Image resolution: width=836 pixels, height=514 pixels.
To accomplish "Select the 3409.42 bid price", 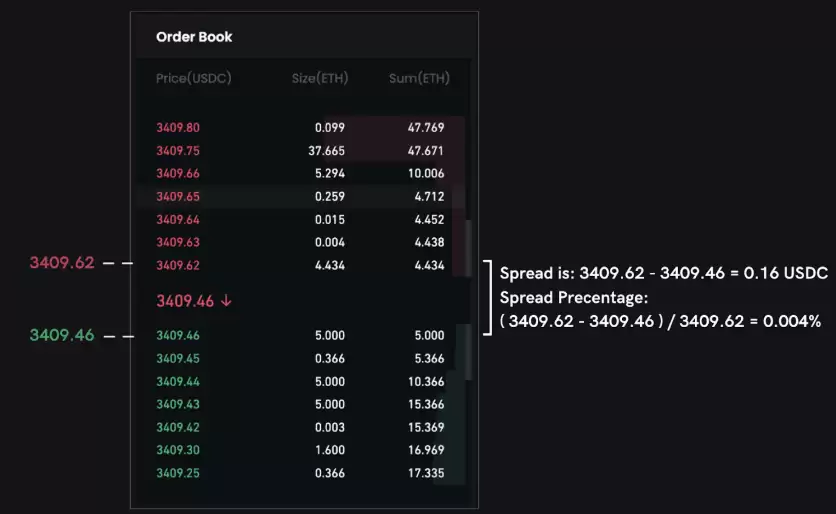I will click(178, 427).
